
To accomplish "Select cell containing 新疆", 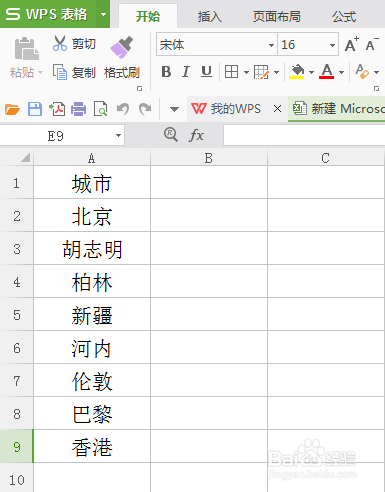I will click(x=92, y=315).
